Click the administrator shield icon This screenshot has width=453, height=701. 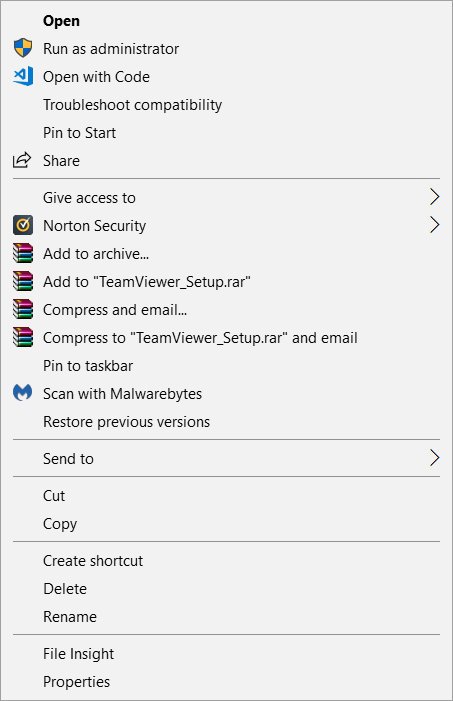coord(23,48)
